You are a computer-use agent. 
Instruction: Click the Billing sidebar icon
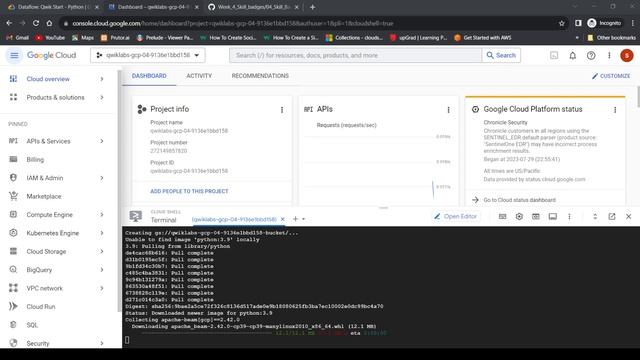[x=13, y=159]
